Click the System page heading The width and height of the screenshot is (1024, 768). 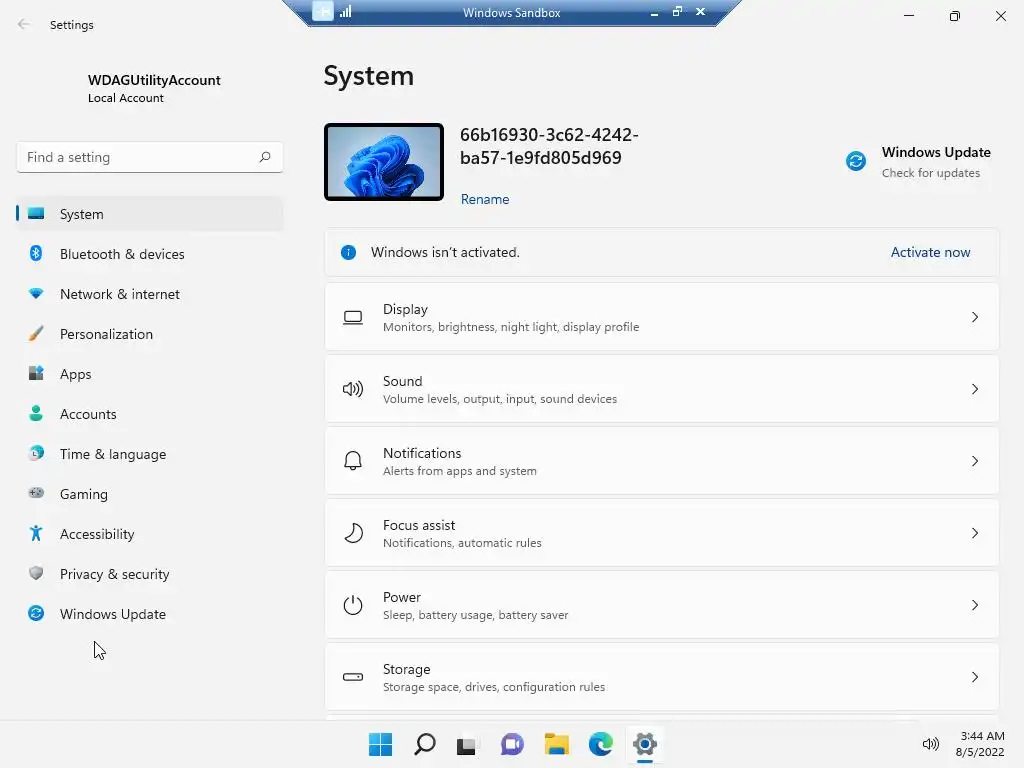coord(368,76)
